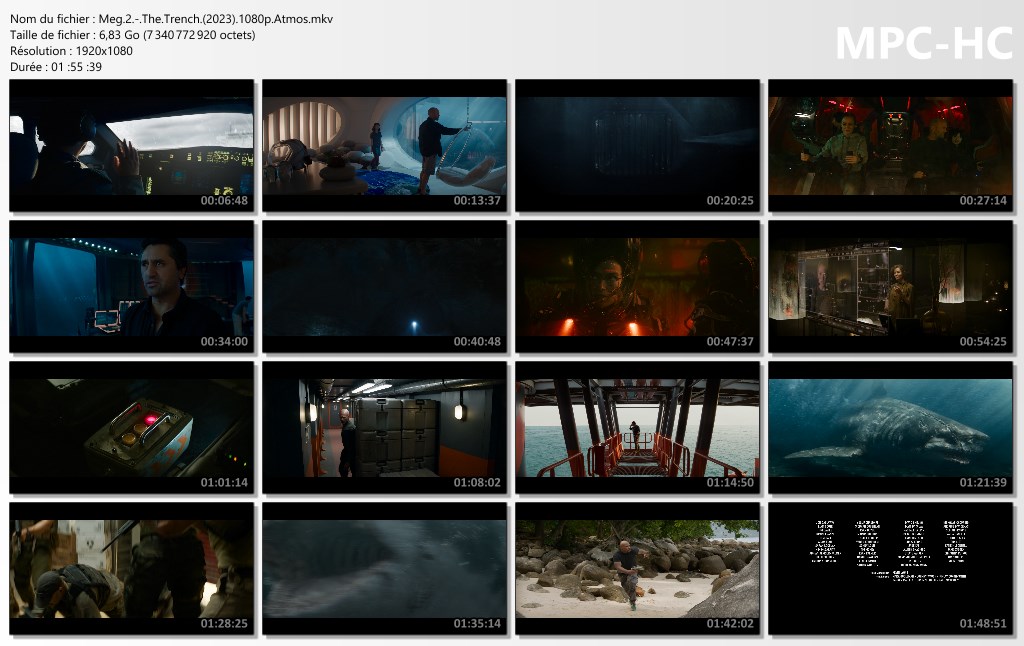Viewport: 1024px width, 646px height.
Task: Click the beach running frame 01:42:02
Action: (637, 568)
